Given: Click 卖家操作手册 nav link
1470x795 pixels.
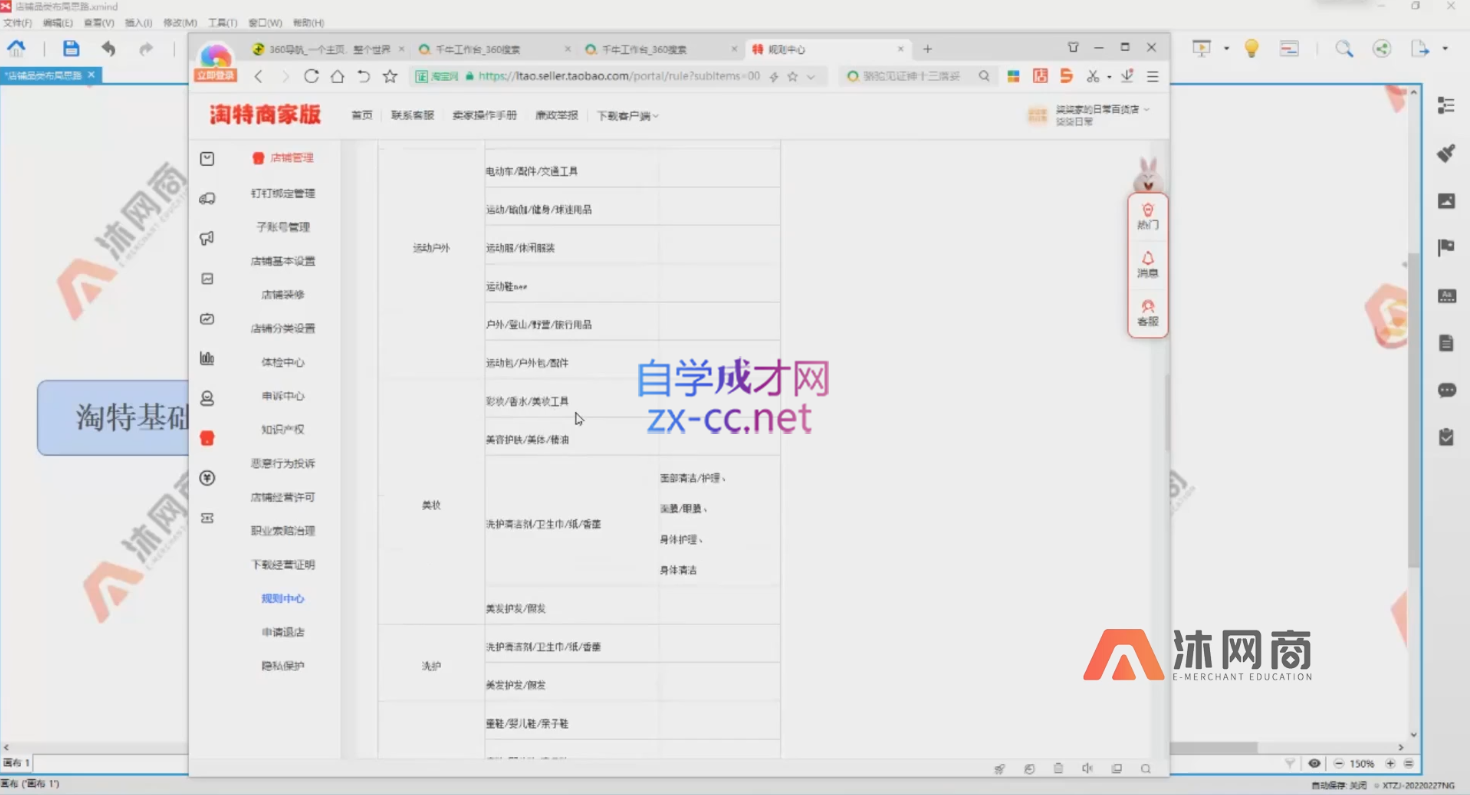Looking at the screenshot, I should click(485, 115).
